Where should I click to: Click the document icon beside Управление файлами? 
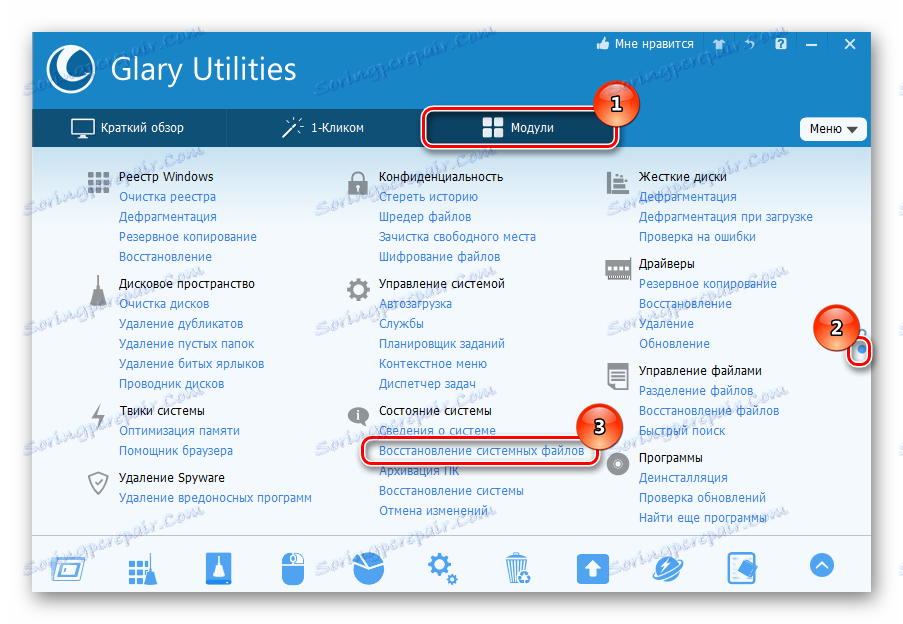[x=618, y=376]
